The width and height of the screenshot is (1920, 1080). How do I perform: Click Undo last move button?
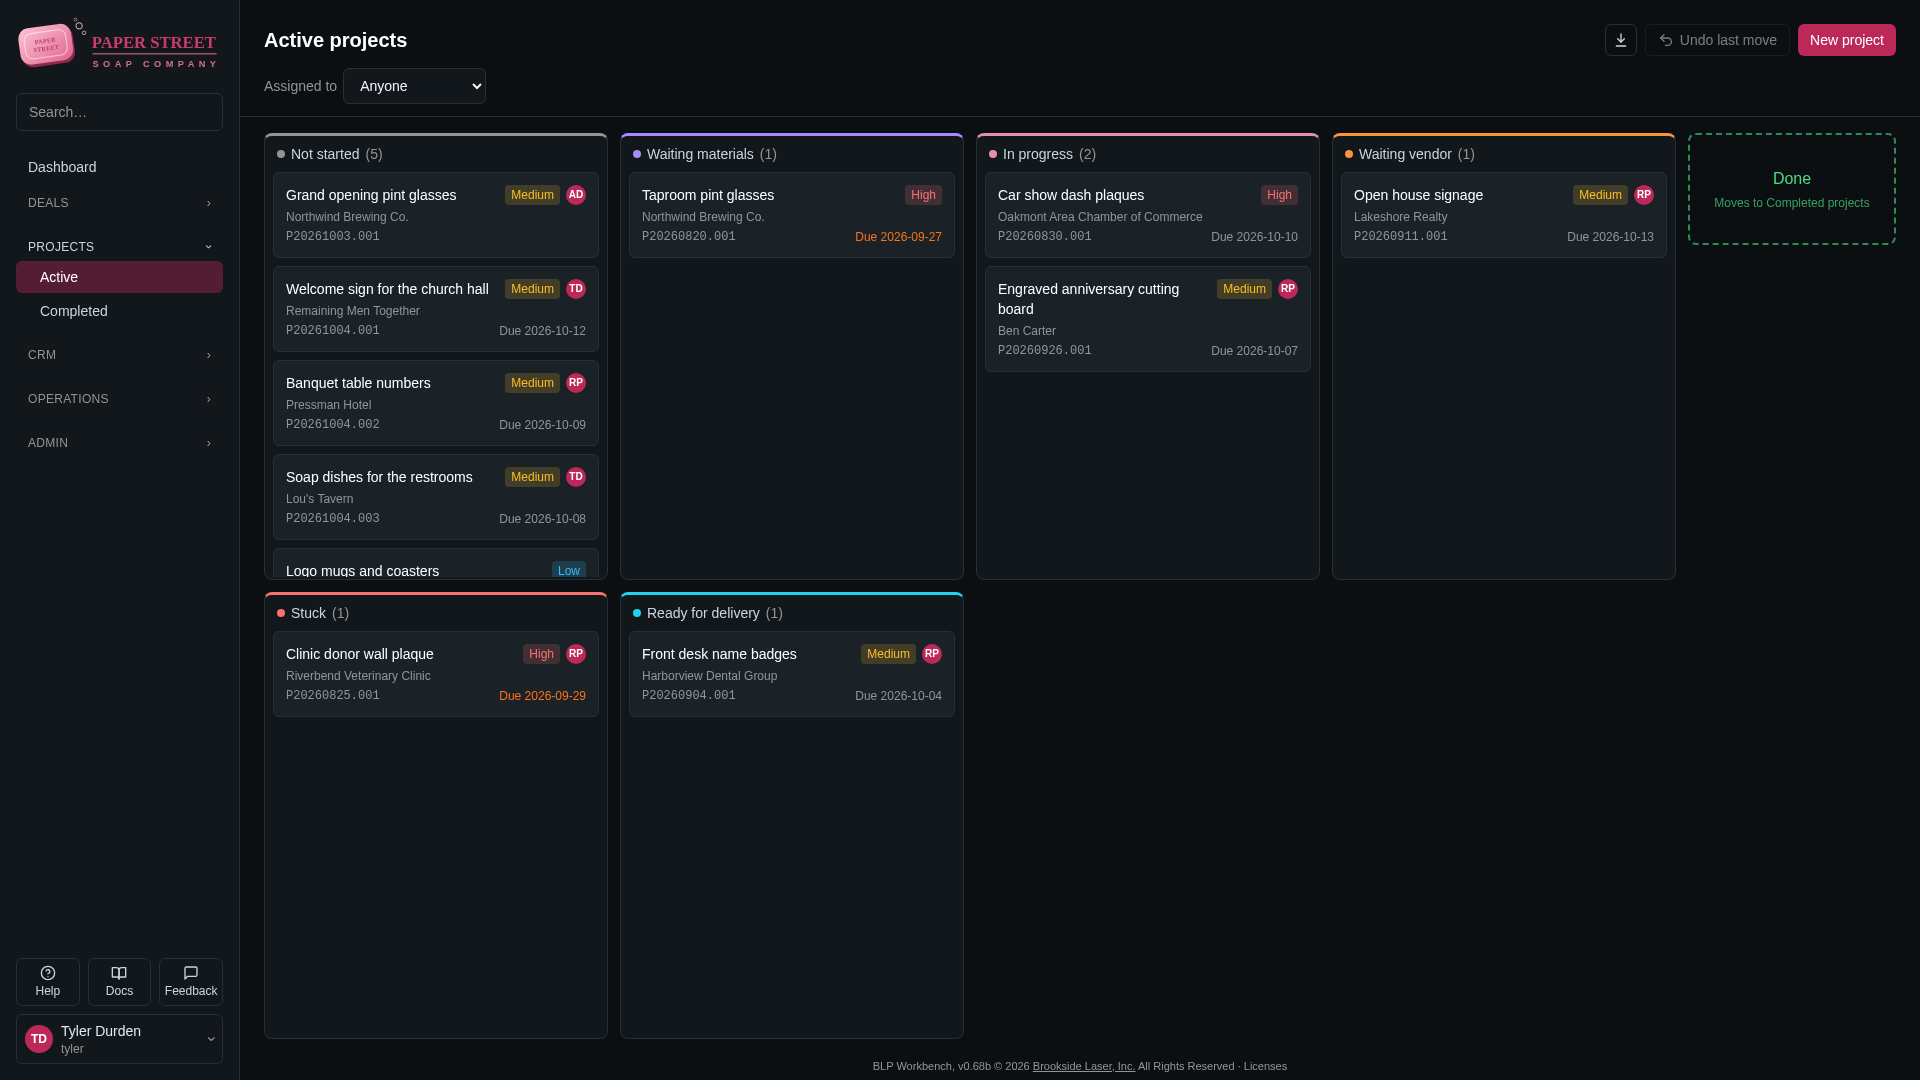coord(1717,40)
